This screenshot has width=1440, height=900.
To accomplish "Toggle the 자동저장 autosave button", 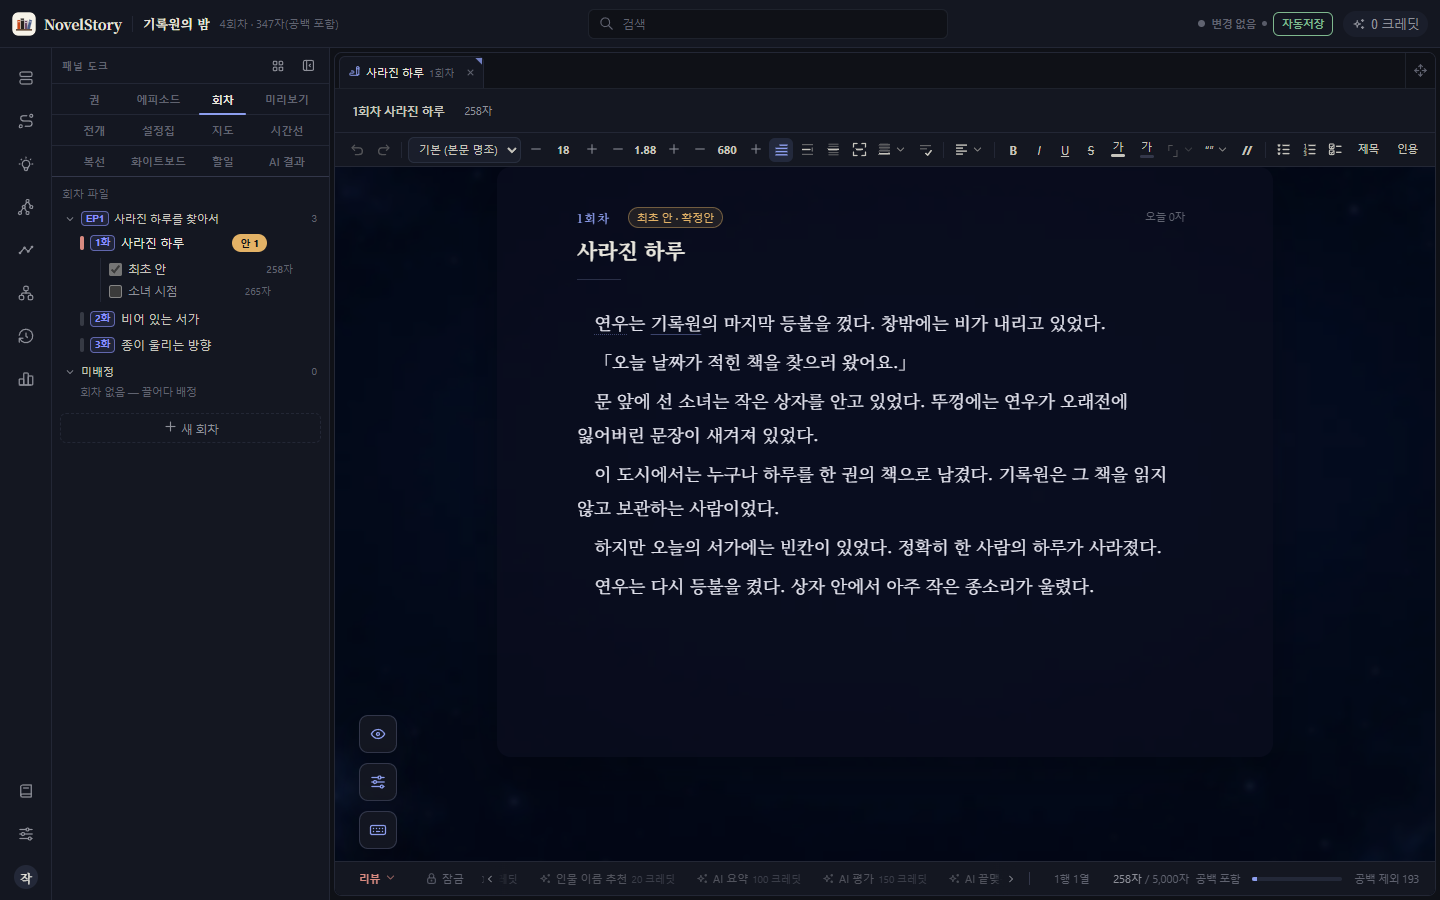I will 1302,24.
